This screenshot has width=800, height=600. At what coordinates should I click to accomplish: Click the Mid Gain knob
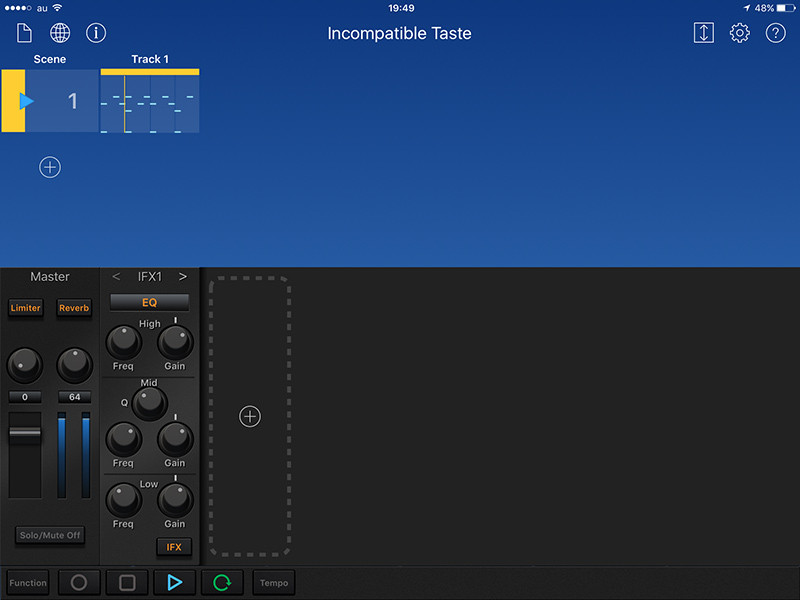[175, 439]
